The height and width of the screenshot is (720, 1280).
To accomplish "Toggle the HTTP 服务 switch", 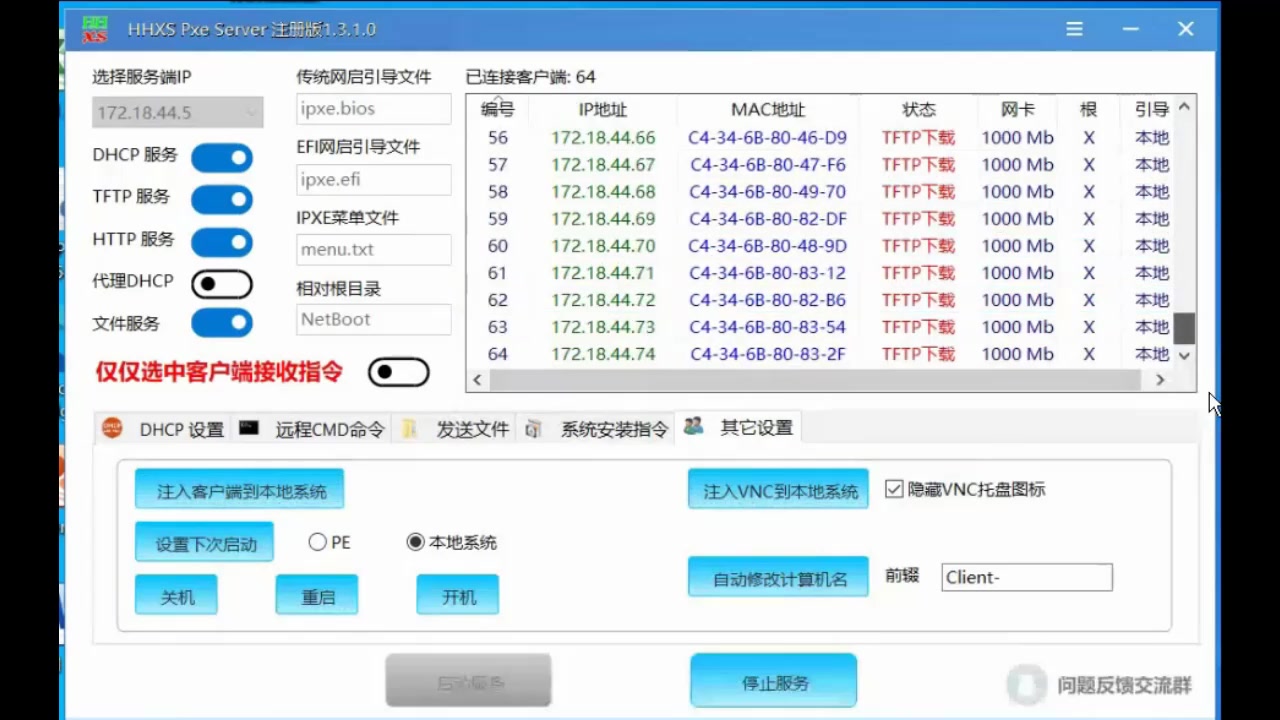I will [222, 242].
